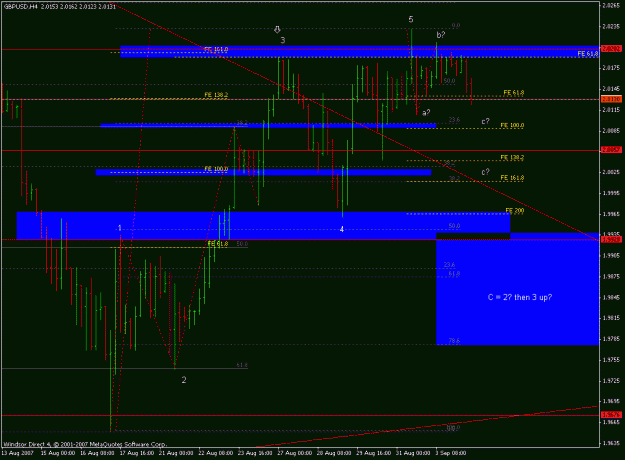Select the wave label 2 below the low

[x=184, y=380]
